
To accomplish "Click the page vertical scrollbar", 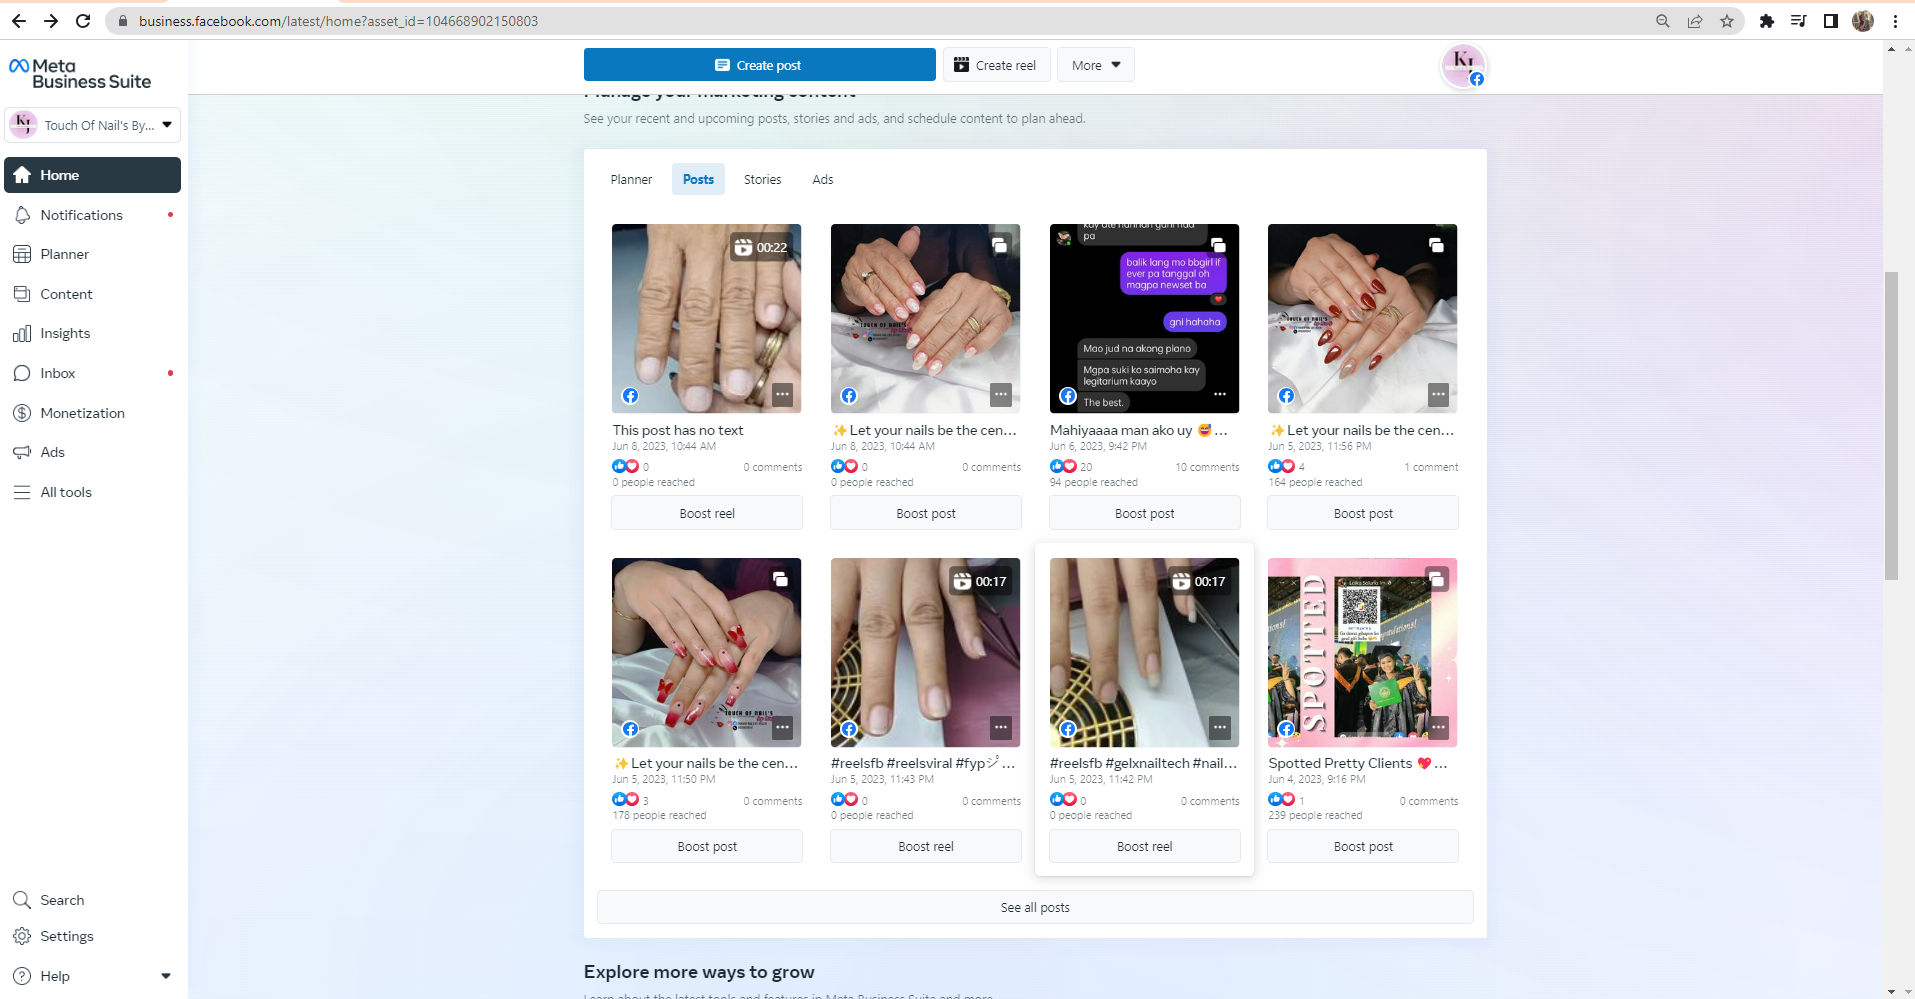I will click(x=1891, y=426).
